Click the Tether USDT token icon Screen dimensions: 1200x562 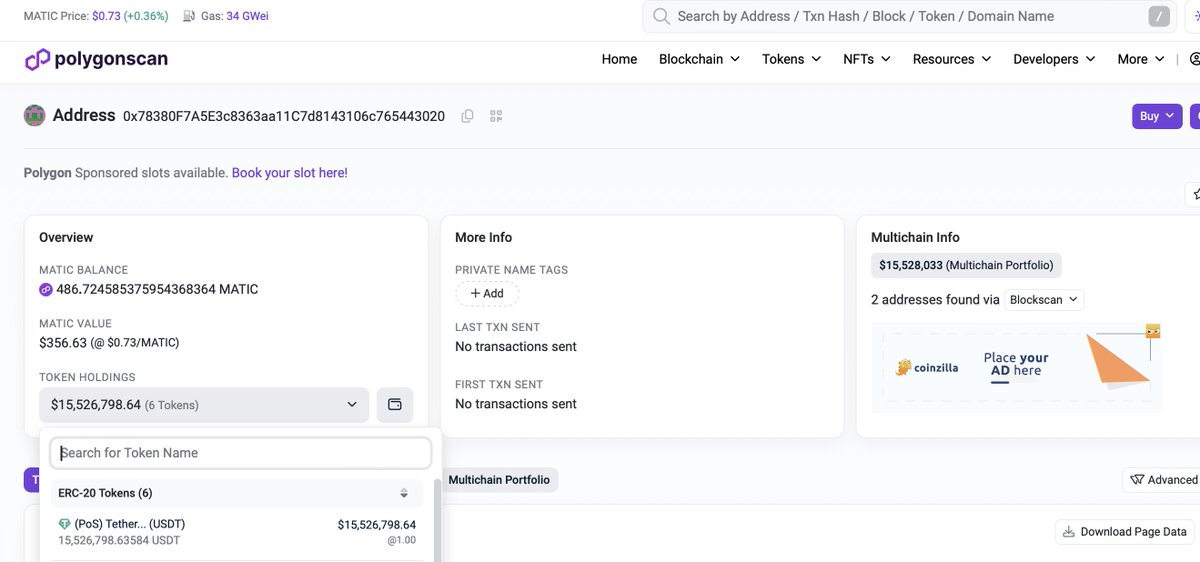(x=65, y=524)
